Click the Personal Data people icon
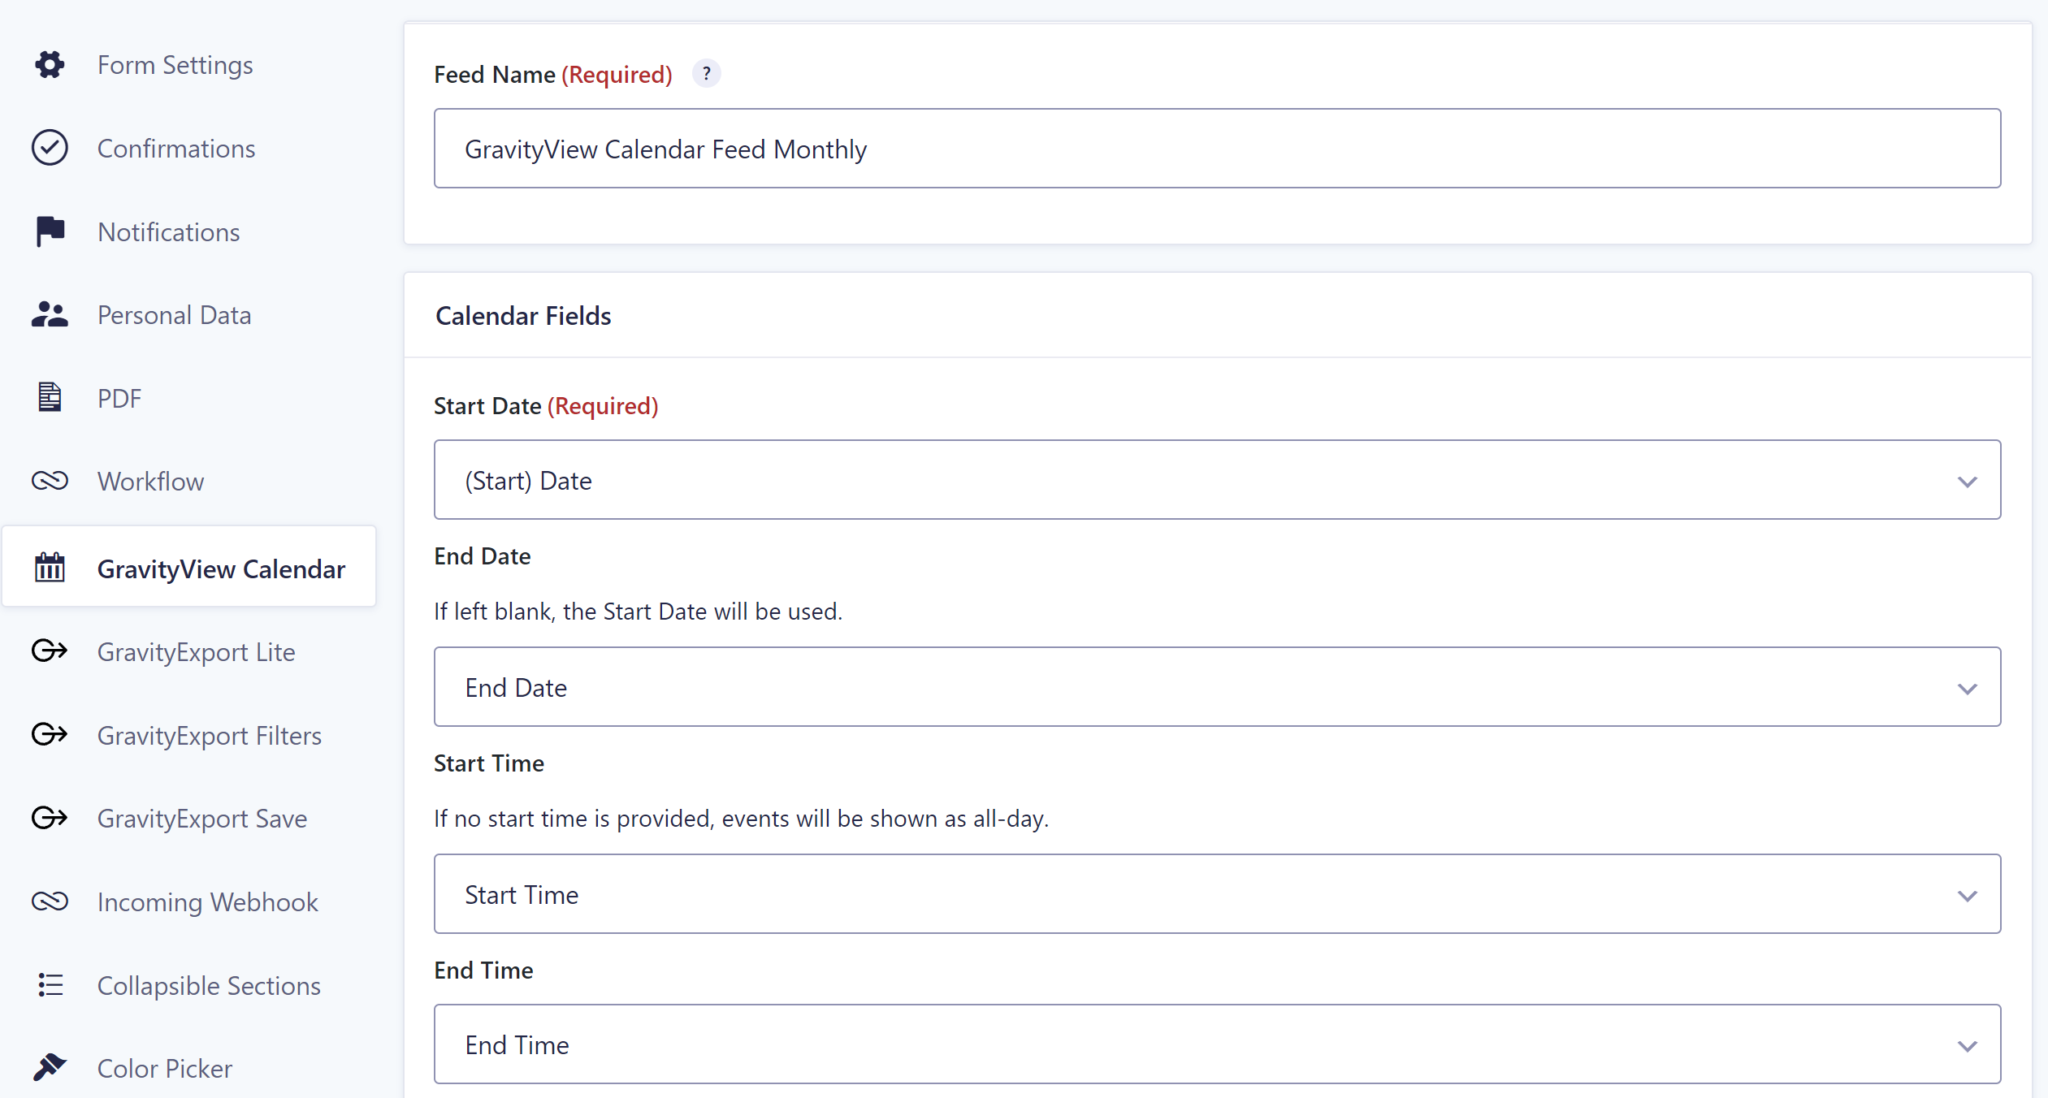 [49, 315]
